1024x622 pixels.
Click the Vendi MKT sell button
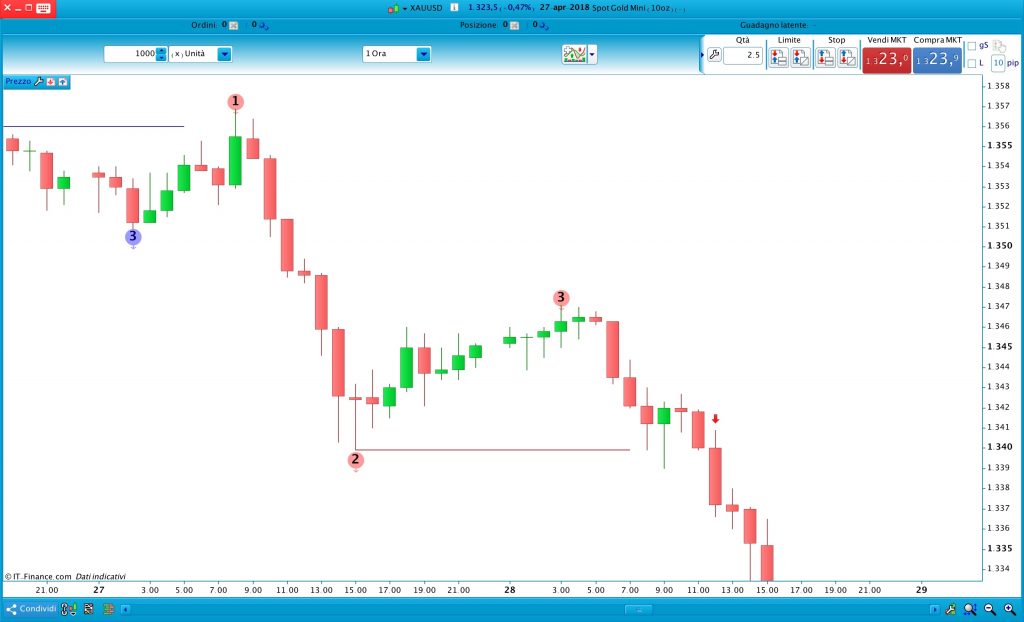[x=886, y=59]
